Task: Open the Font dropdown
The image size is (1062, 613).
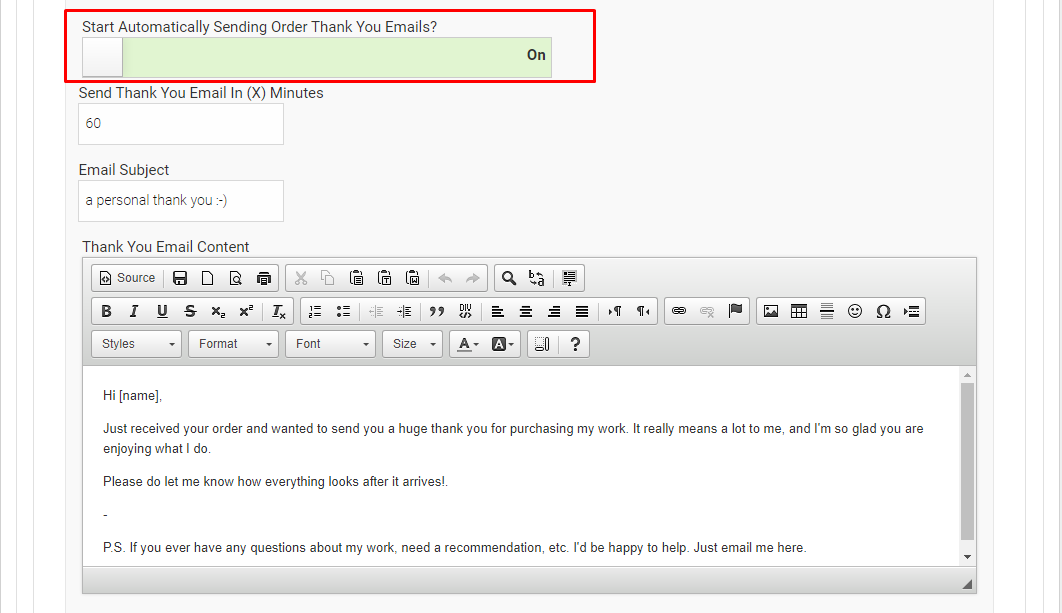Action: [330, 343]
